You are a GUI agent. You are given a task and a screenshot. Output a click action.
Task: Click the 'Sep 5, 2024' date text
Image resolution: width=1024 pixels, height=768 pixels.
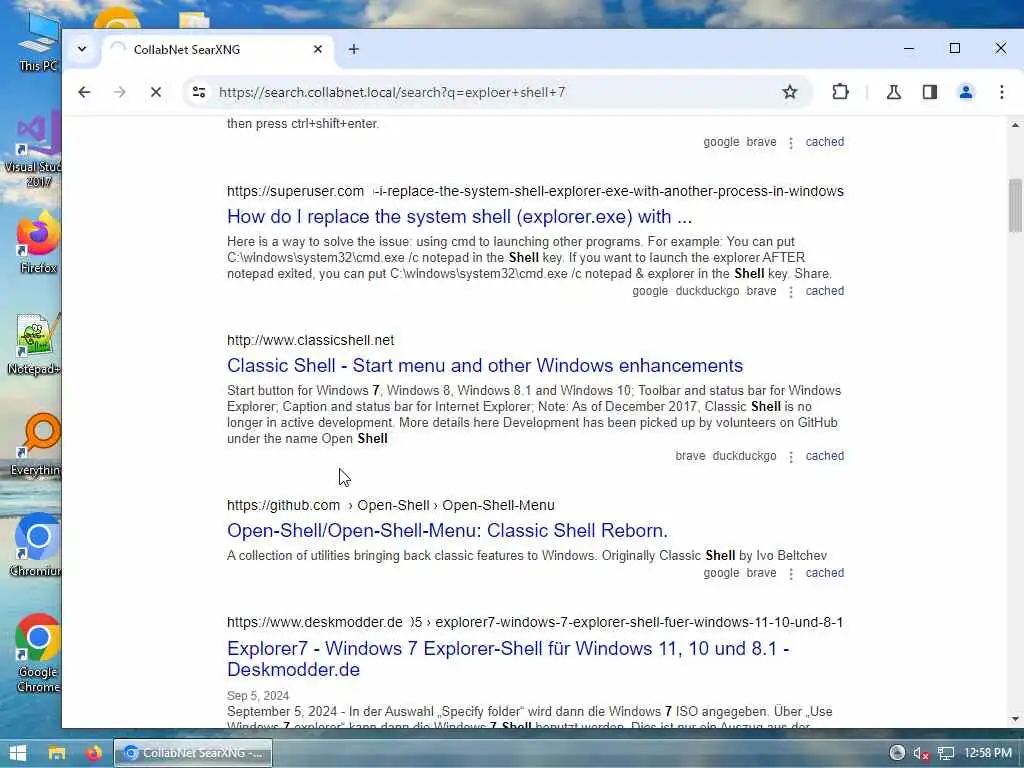coord(258,696)
